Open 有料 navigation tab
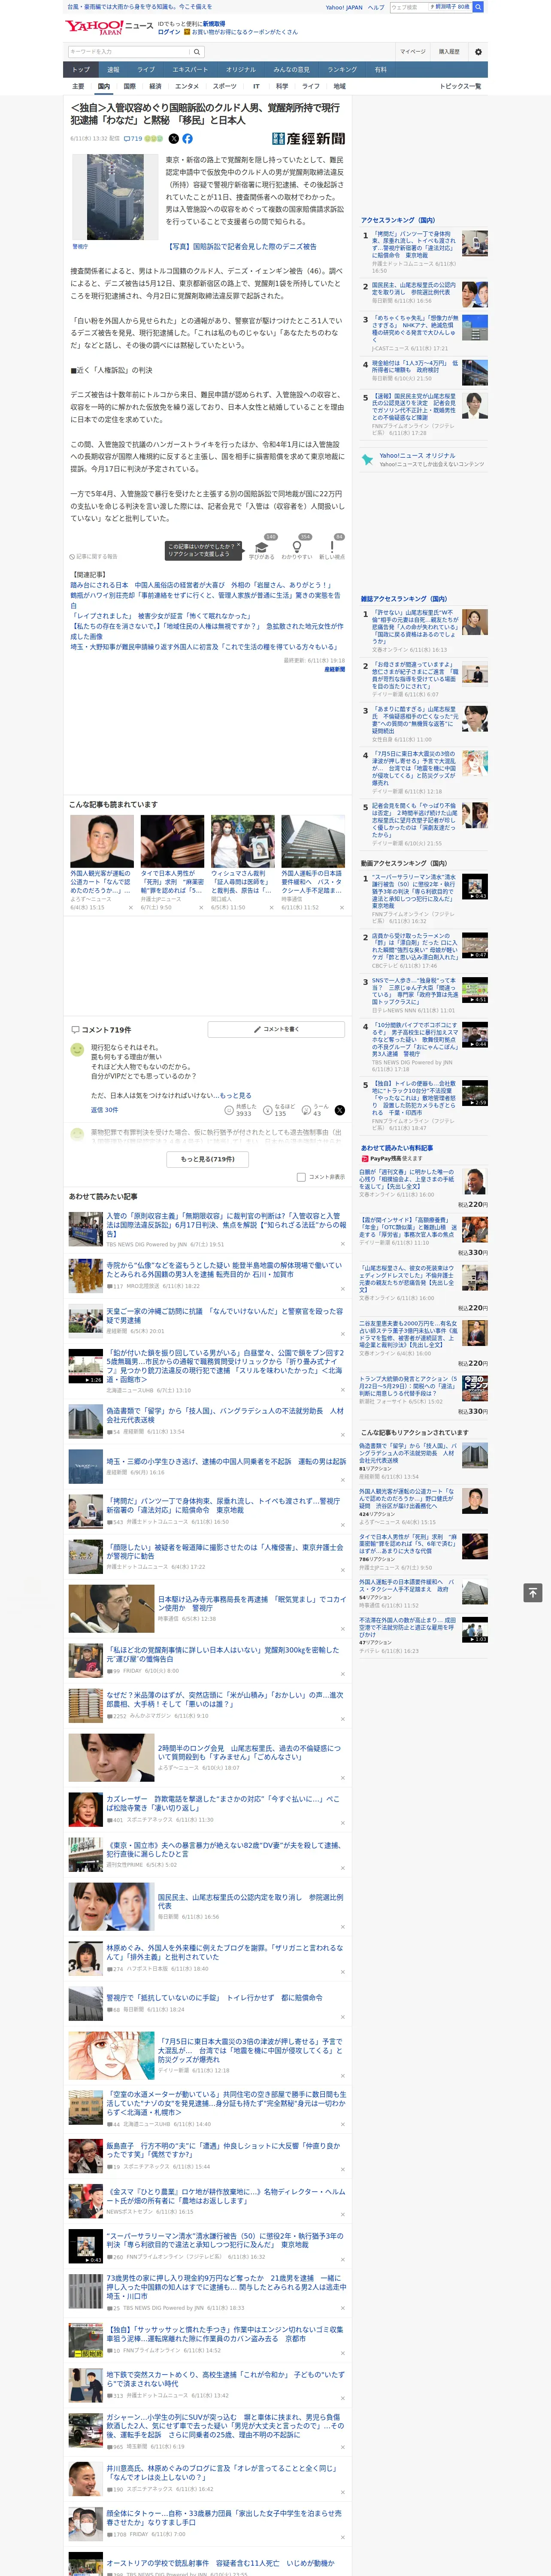551x2576 pixels. point(381,69)
